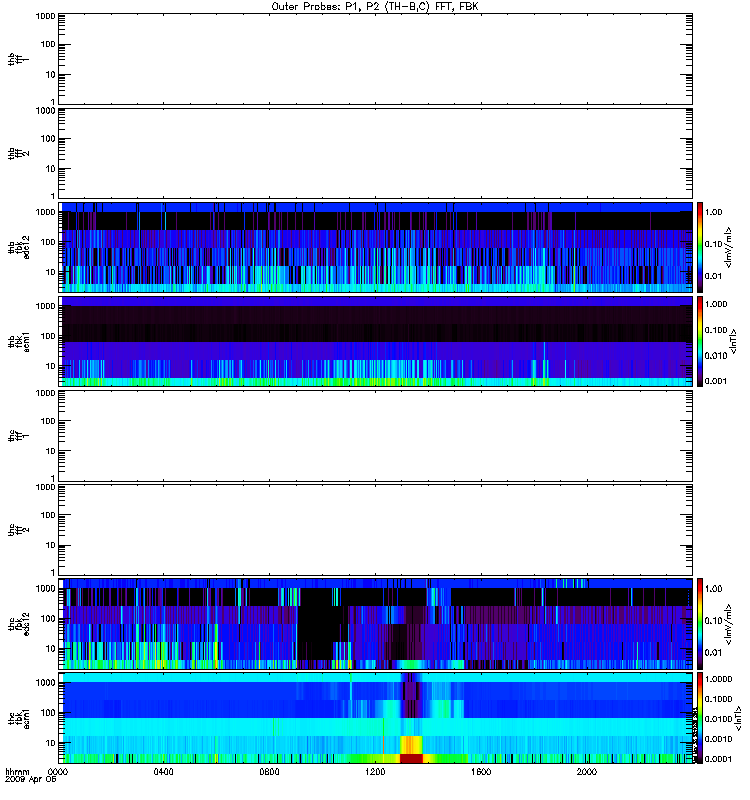Image resolution: width=750 pixels, height=800 pixels.
Task: Click the '0400' time tick label
Action: 163,771
